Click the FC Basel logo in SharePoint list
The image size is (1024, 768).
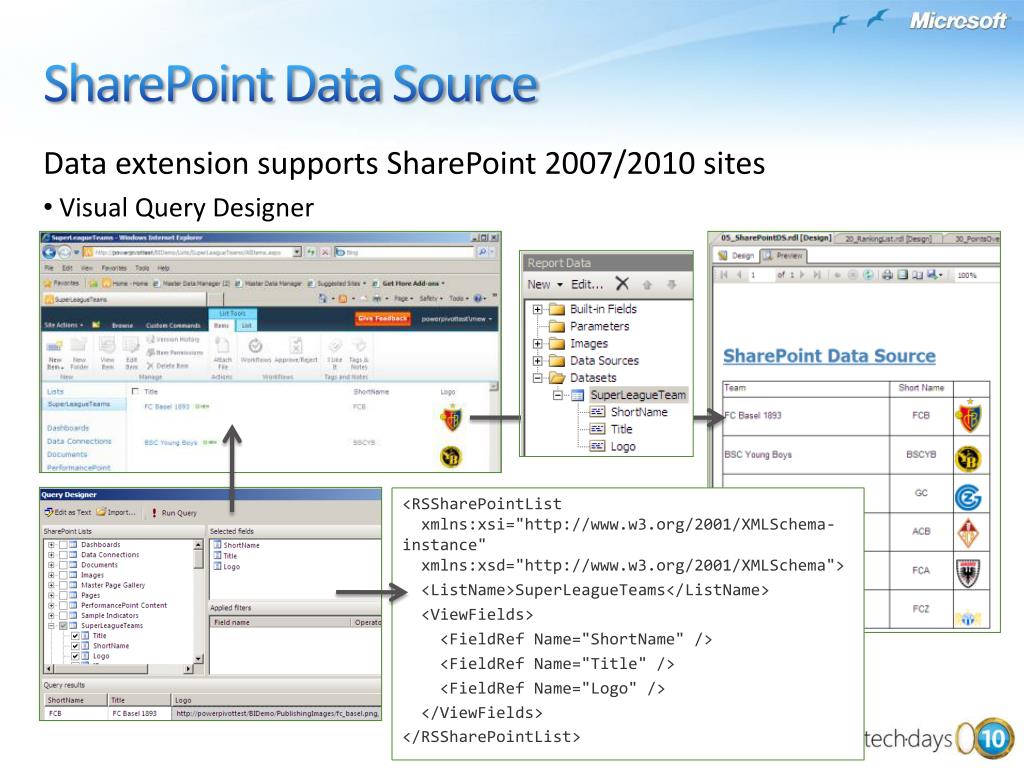click(x=451, y=419)
